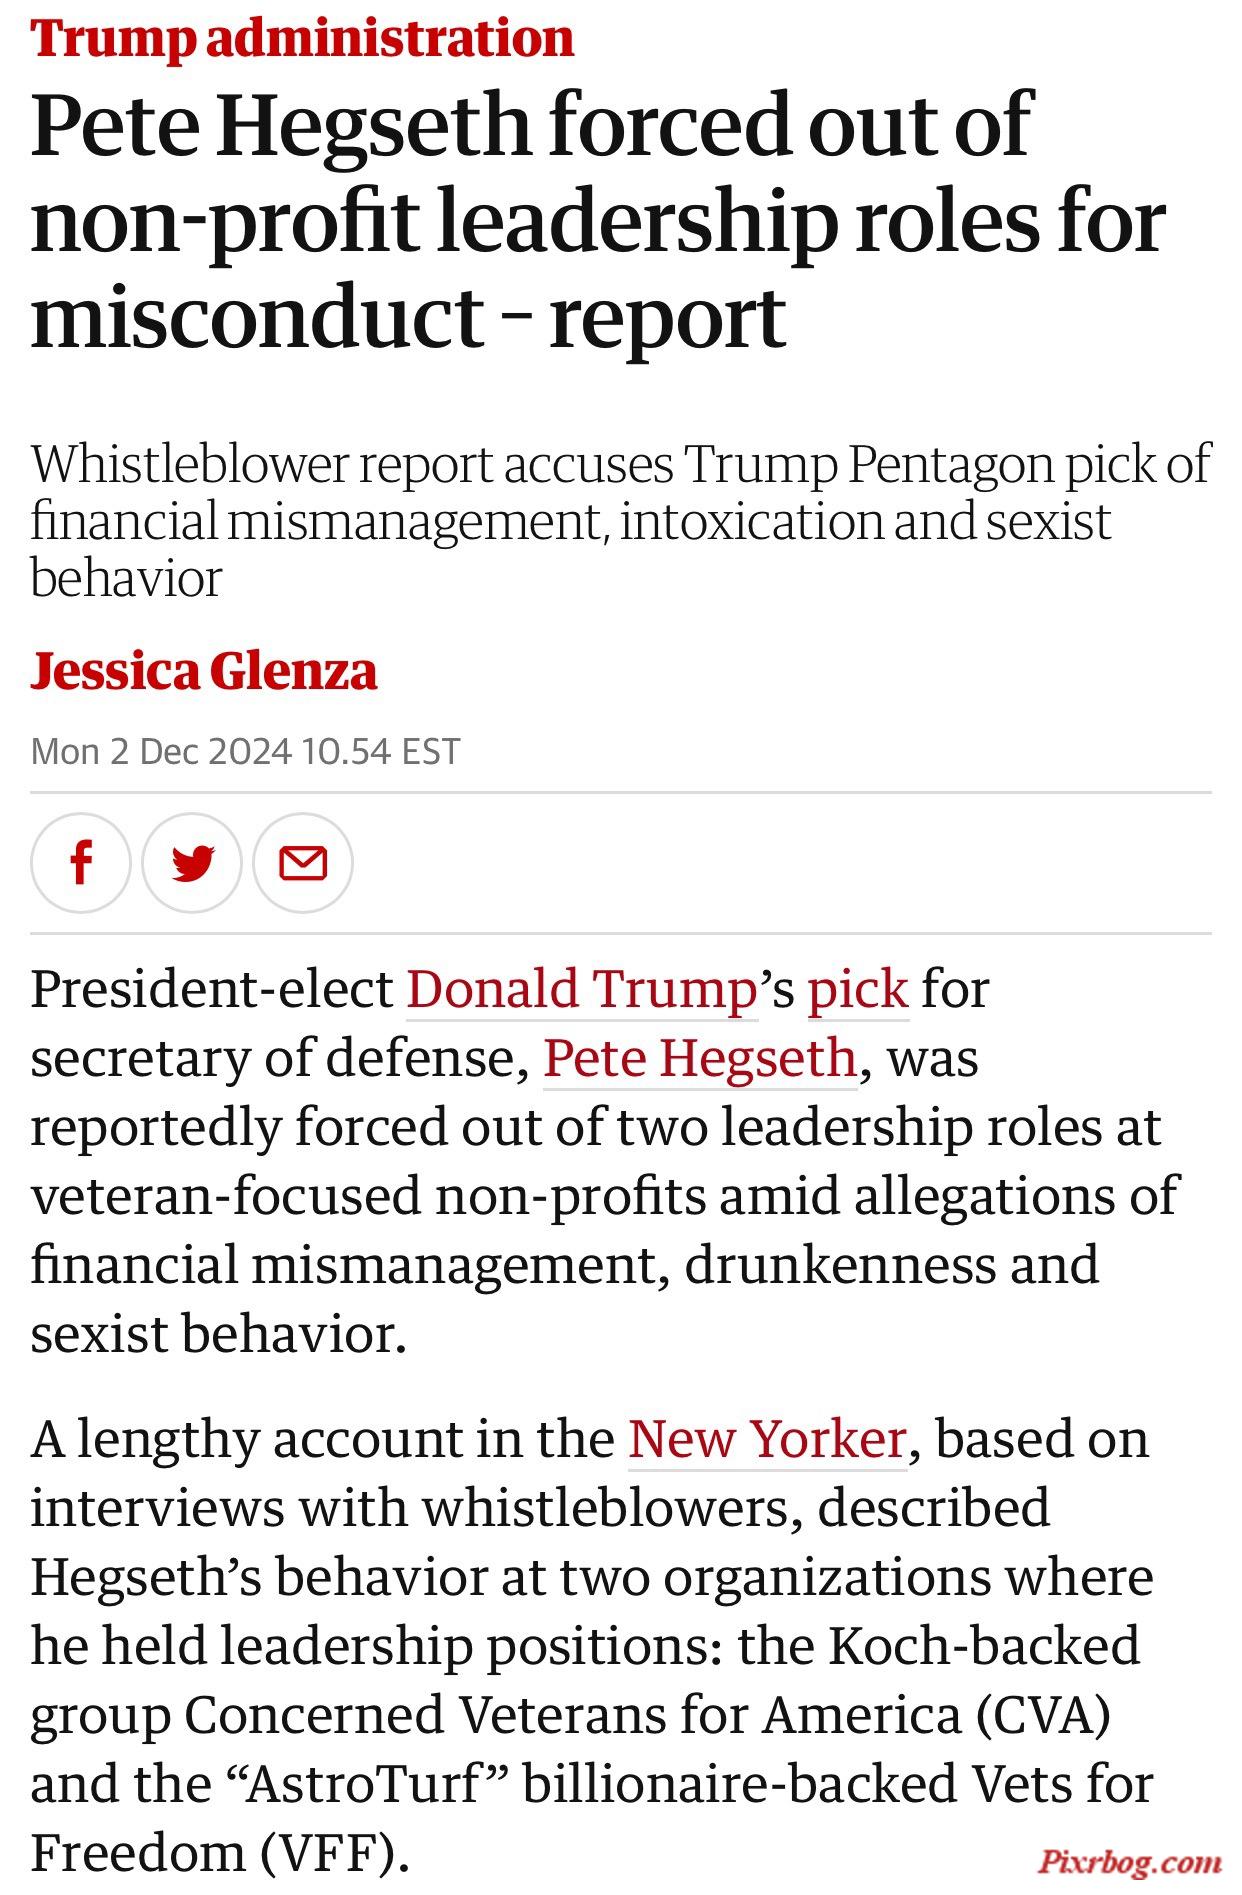Share the article via email icon
Viewport: 1242px width, 1895px height.
click(x=303, y=863)
